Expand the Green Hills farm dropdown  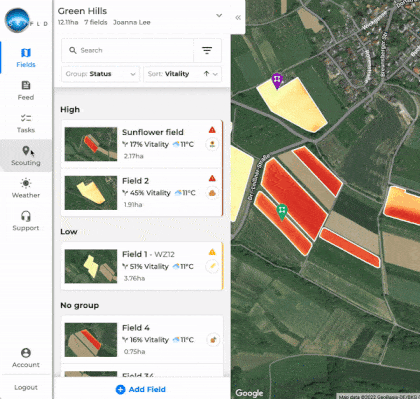tap(219, 16)
